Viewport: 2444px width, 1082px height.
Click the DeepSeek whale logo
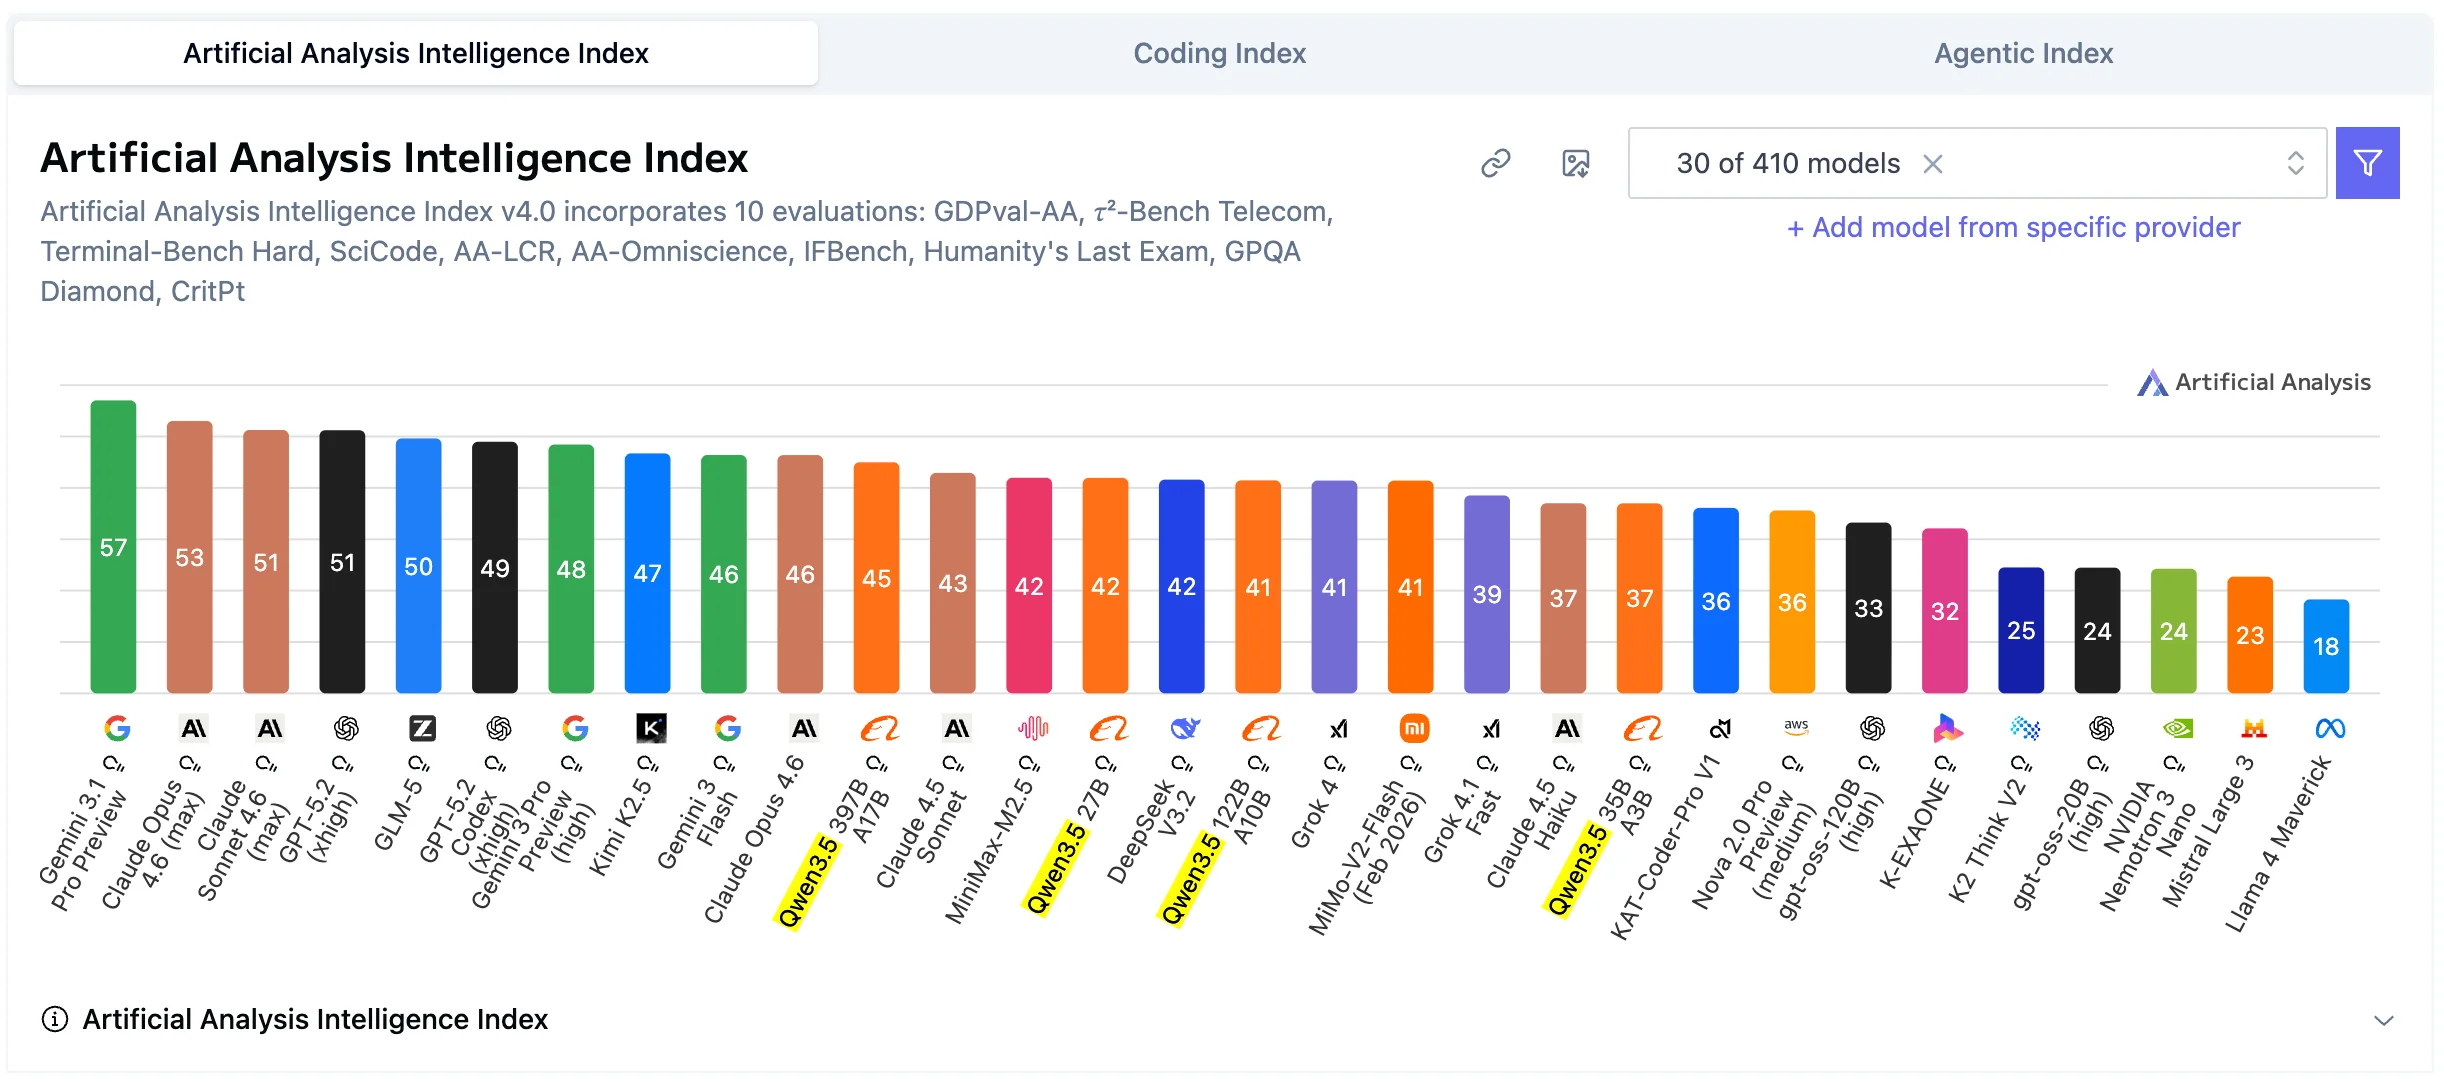(x=1184, y=729)
